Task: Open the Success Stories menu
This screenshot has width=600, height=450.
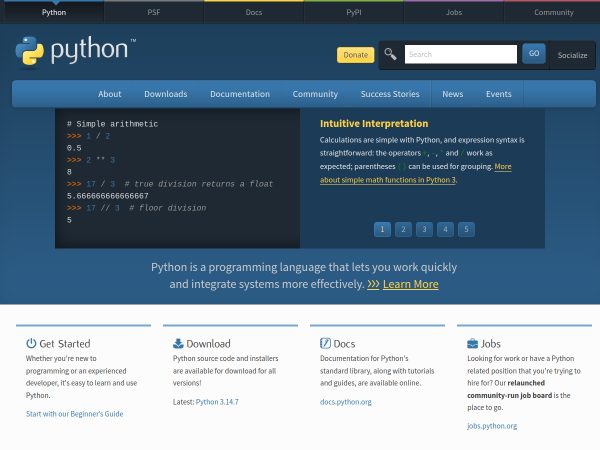Action: coord(390,94)
